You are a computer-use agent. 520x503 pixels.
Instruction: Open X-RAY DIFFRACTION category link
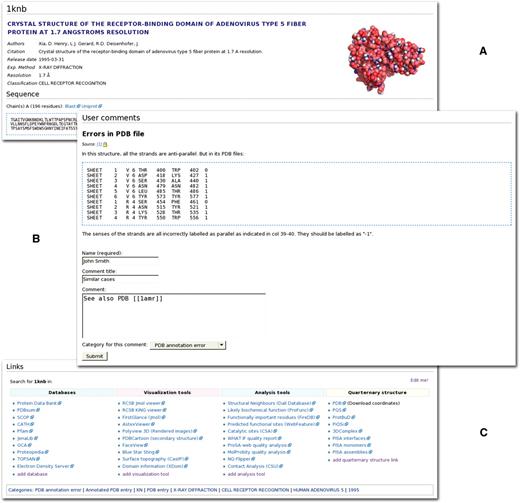click(x=195, y=490)
